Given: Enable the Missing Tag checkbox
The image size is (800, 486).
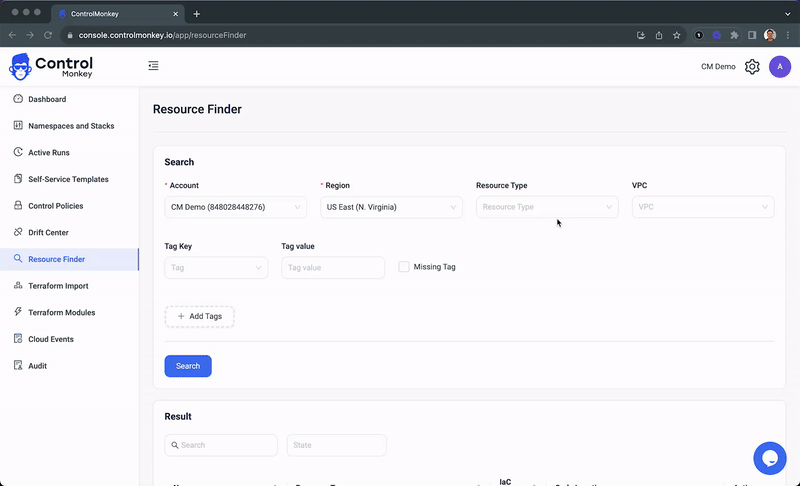Looking at the screenshot, I should coord(404,267).
